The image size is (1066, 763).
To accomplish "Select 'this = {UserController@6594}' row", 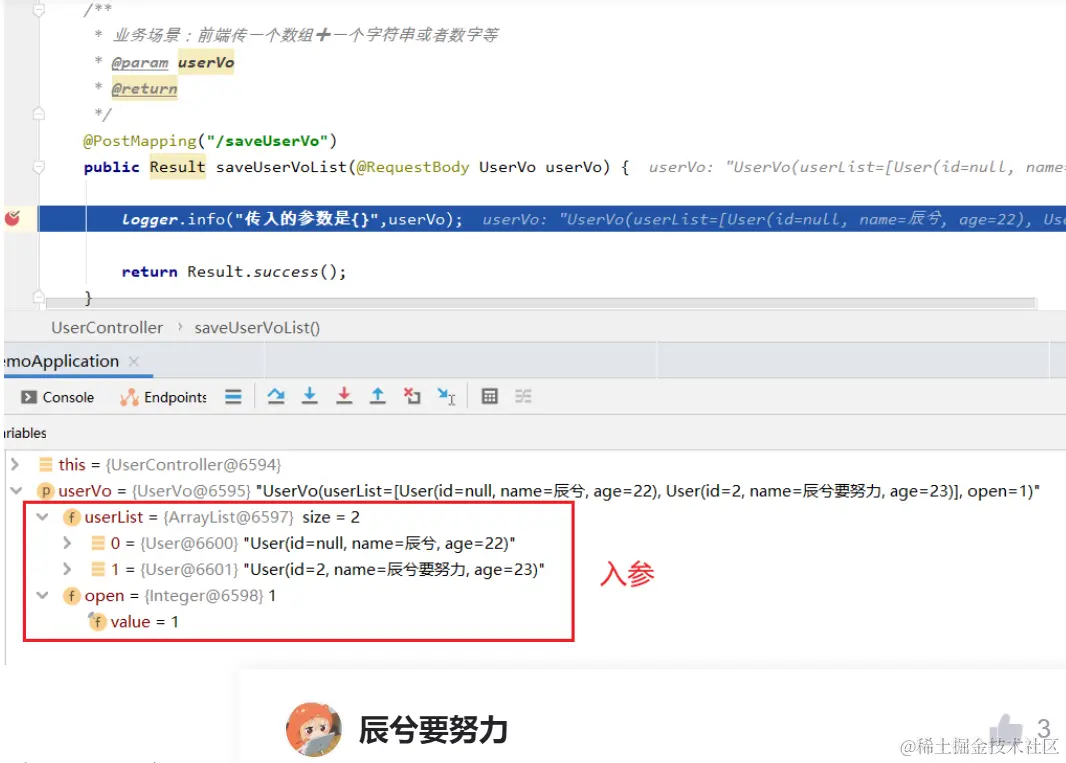I will pyautogui.click(x=160, y=464).
